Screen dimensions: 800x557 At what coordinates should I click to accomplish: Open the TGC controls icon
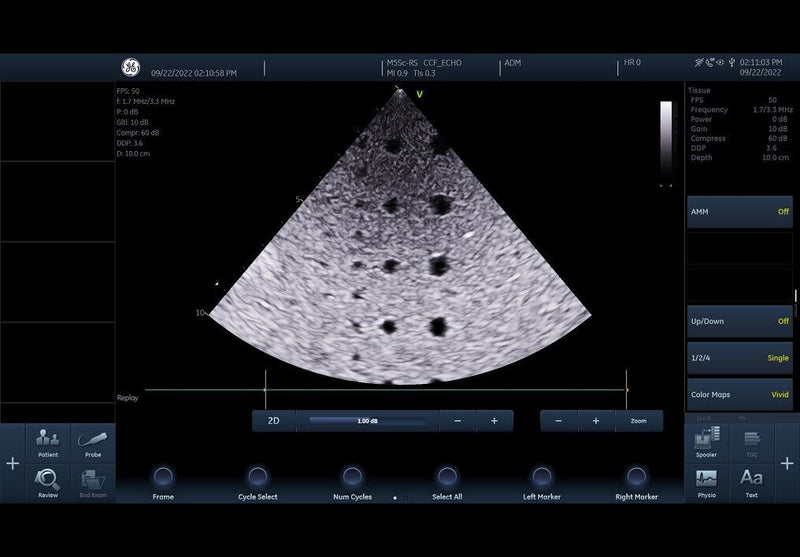[x=751, y=441]
